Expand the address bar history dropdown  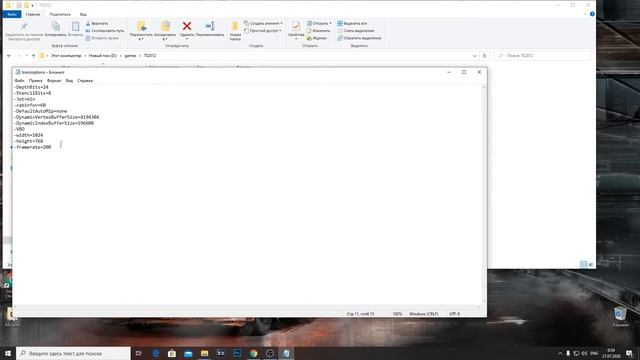474,56
